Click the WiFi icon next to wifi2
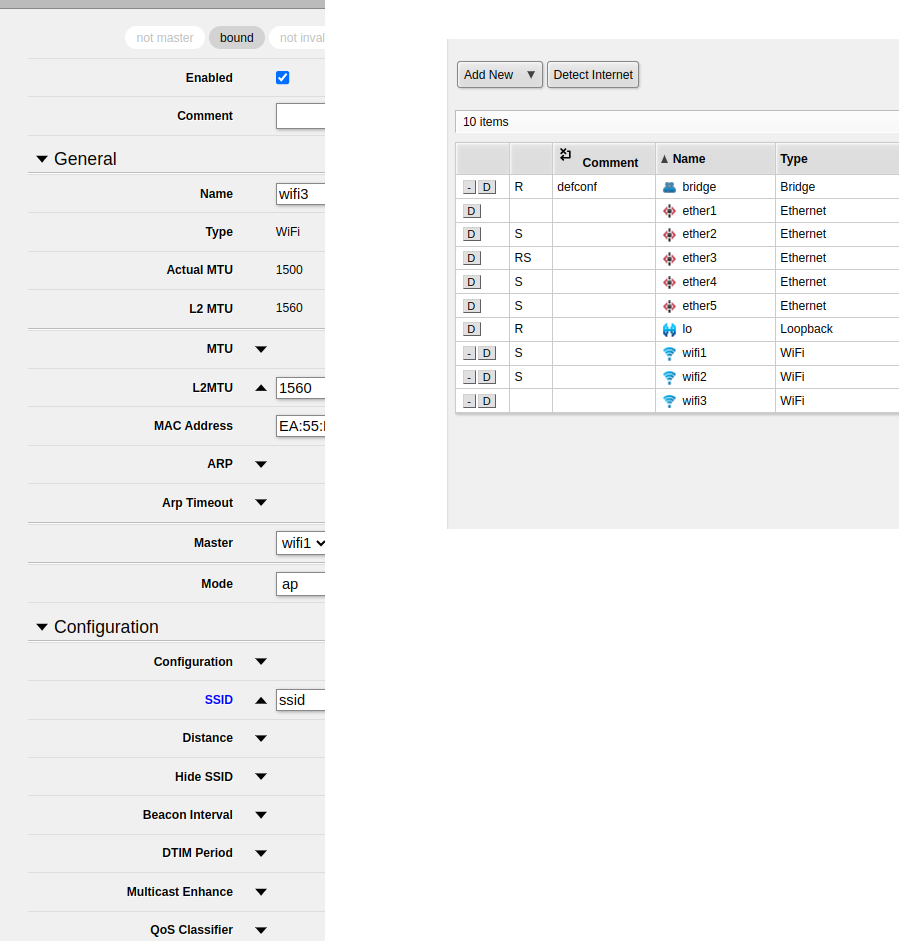 667,377
